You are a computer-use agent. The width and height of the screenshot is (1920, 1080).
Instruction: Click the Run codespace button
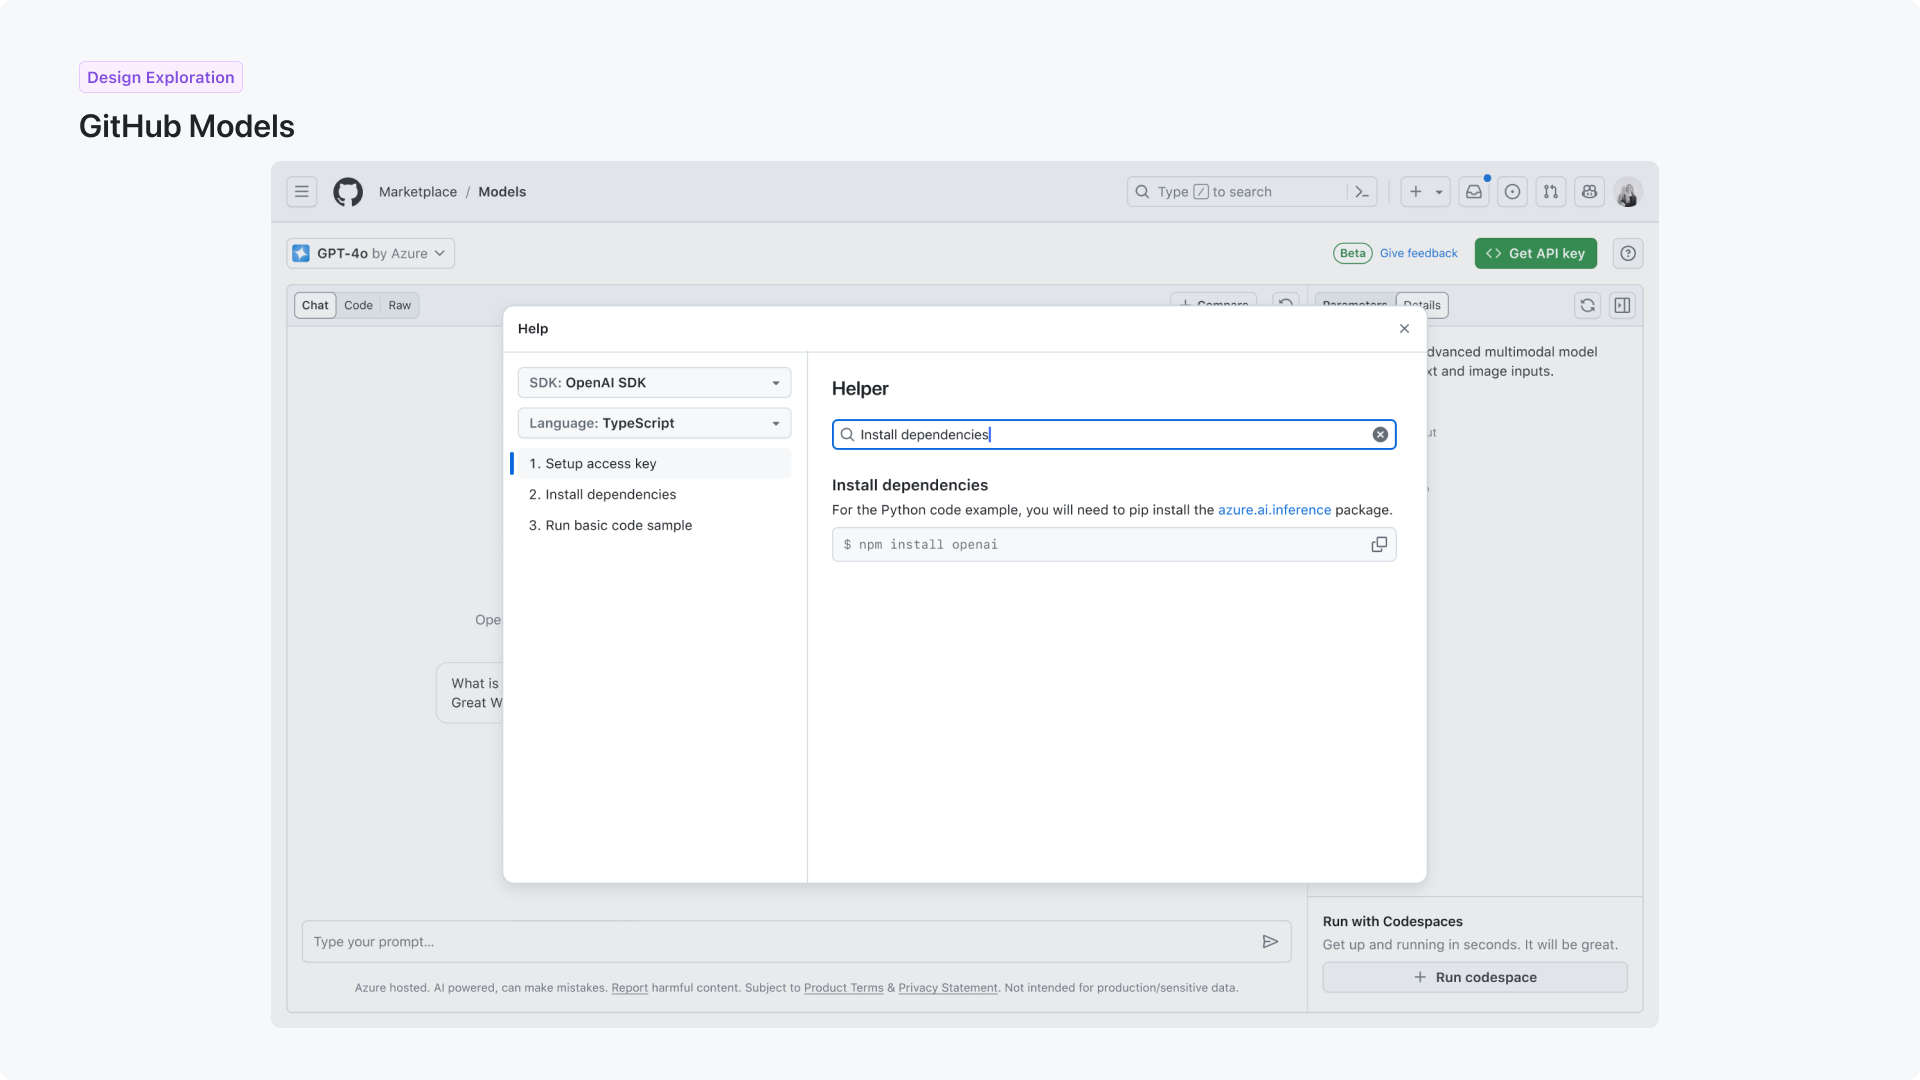[x=1475, y=977]
